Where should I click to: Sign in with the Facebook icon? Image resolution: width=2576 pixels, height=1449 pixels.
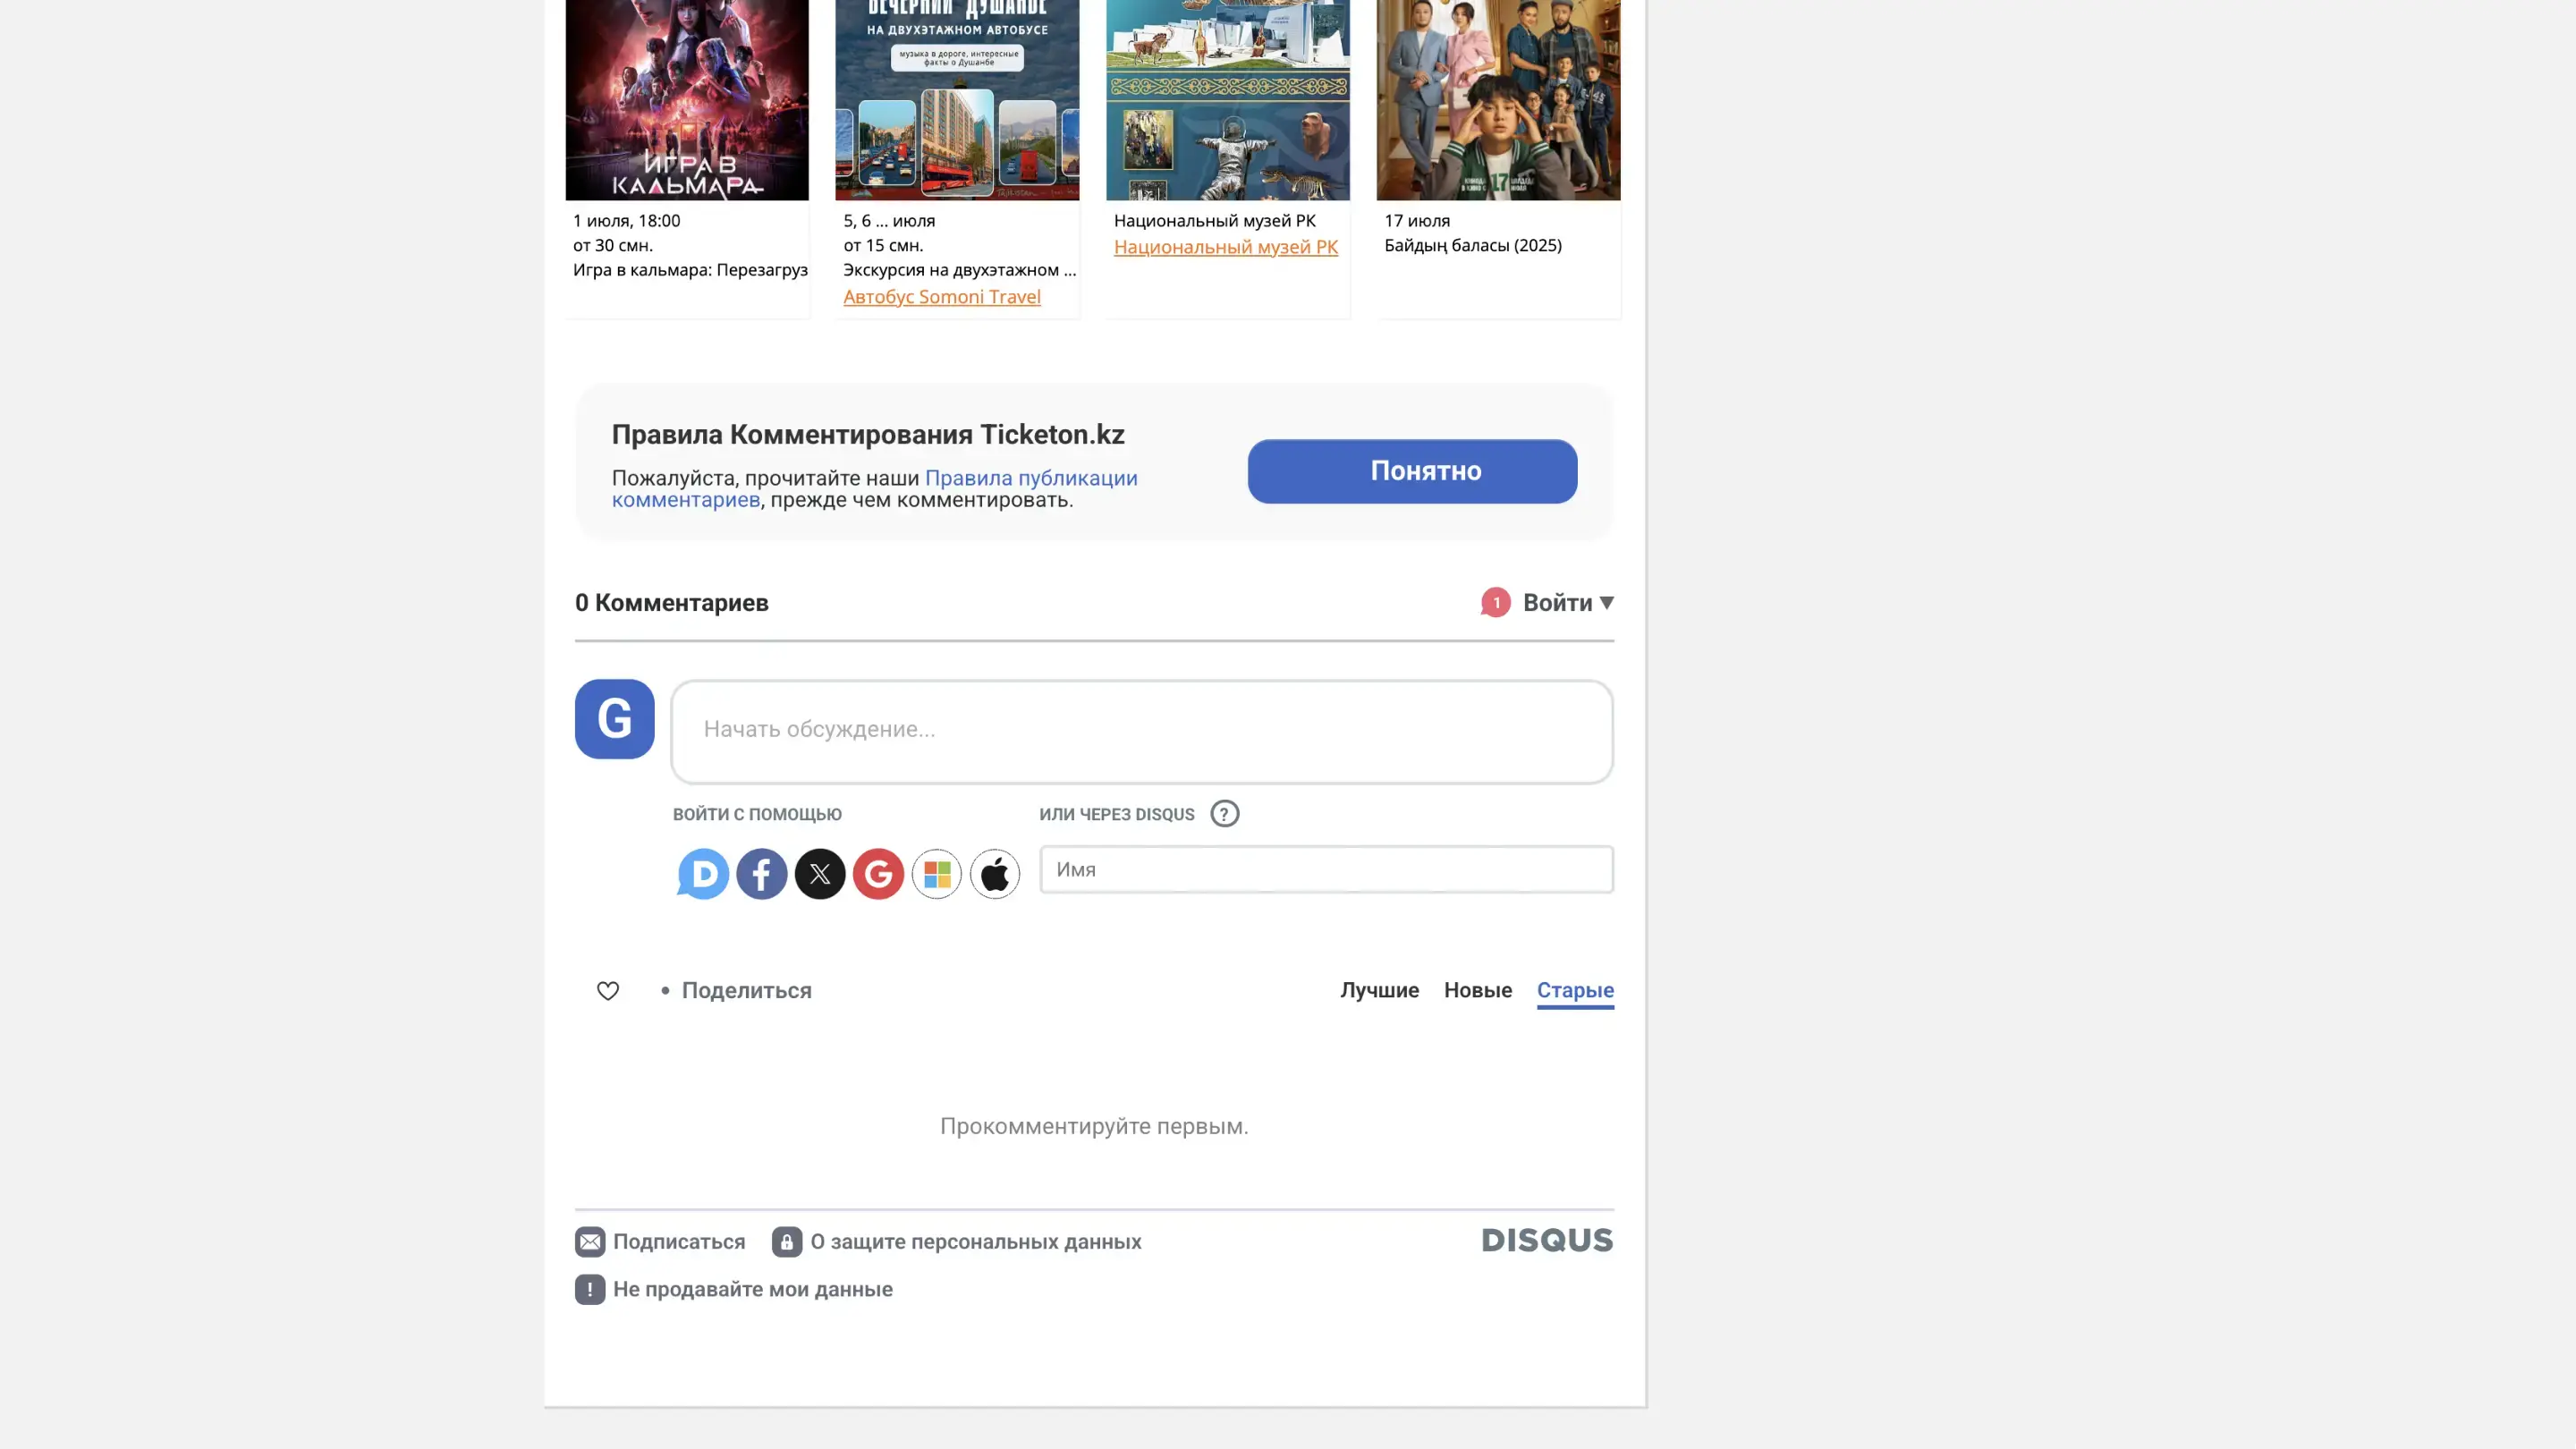pos(761,874)
